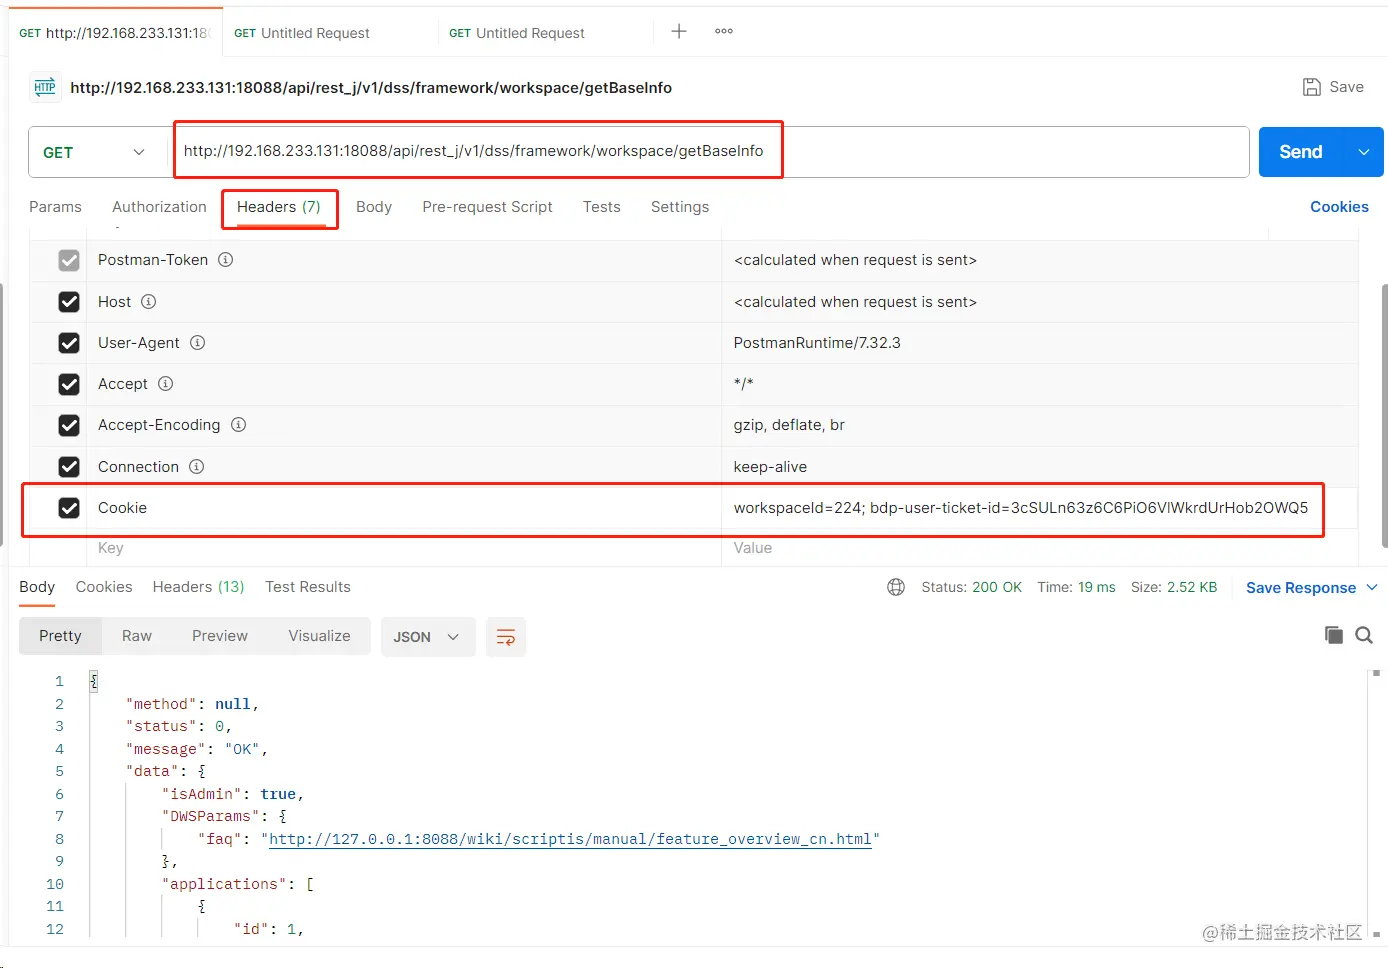Open the faq wiki URL in response
The image size is (1388, 968).
coord(570,839)
